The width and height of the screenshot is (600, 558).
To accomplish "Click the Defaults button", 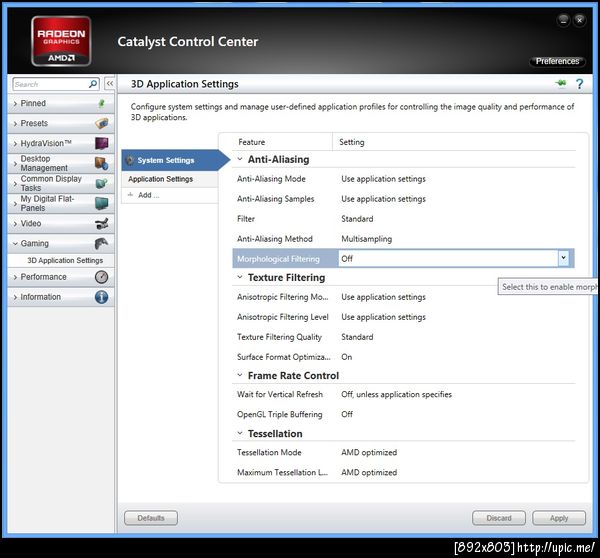I will (151, 518).
